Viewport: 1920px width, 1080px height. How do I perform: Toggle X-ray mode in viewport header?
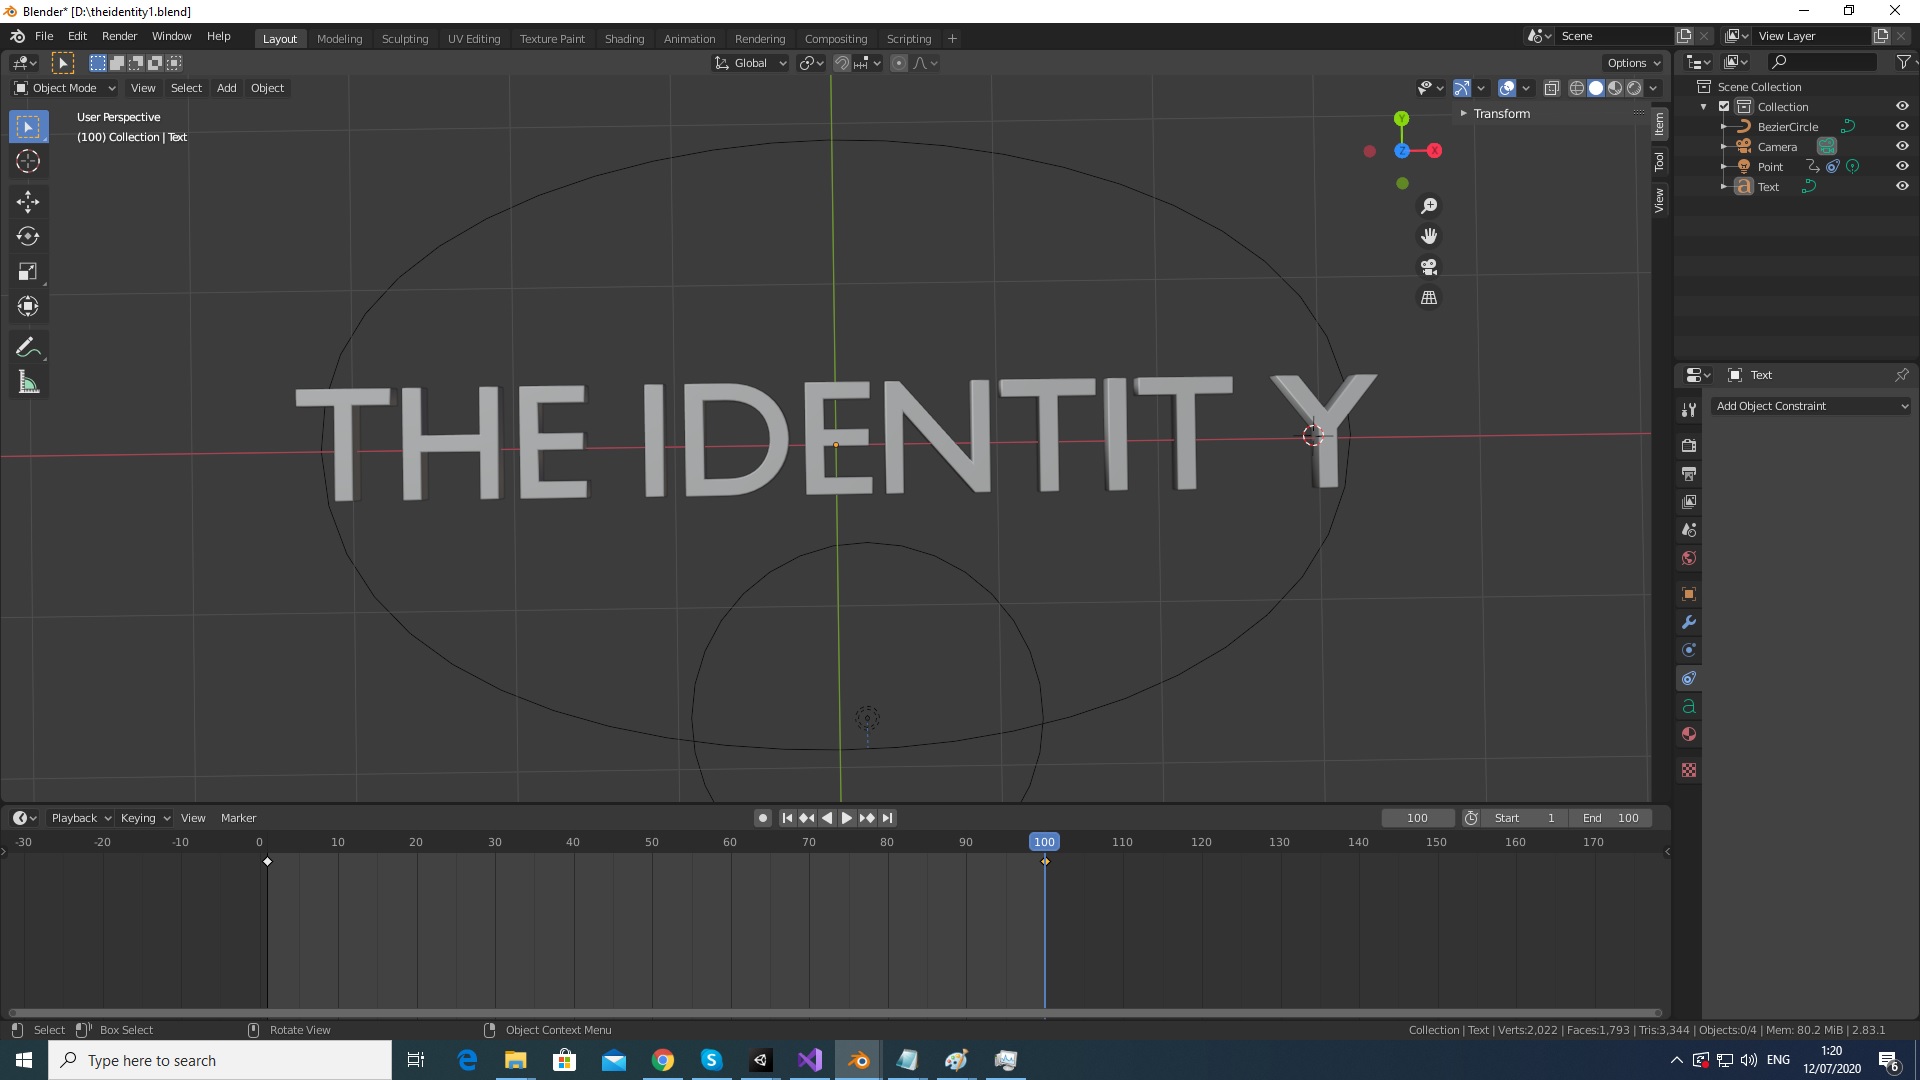click(1551, 88)
